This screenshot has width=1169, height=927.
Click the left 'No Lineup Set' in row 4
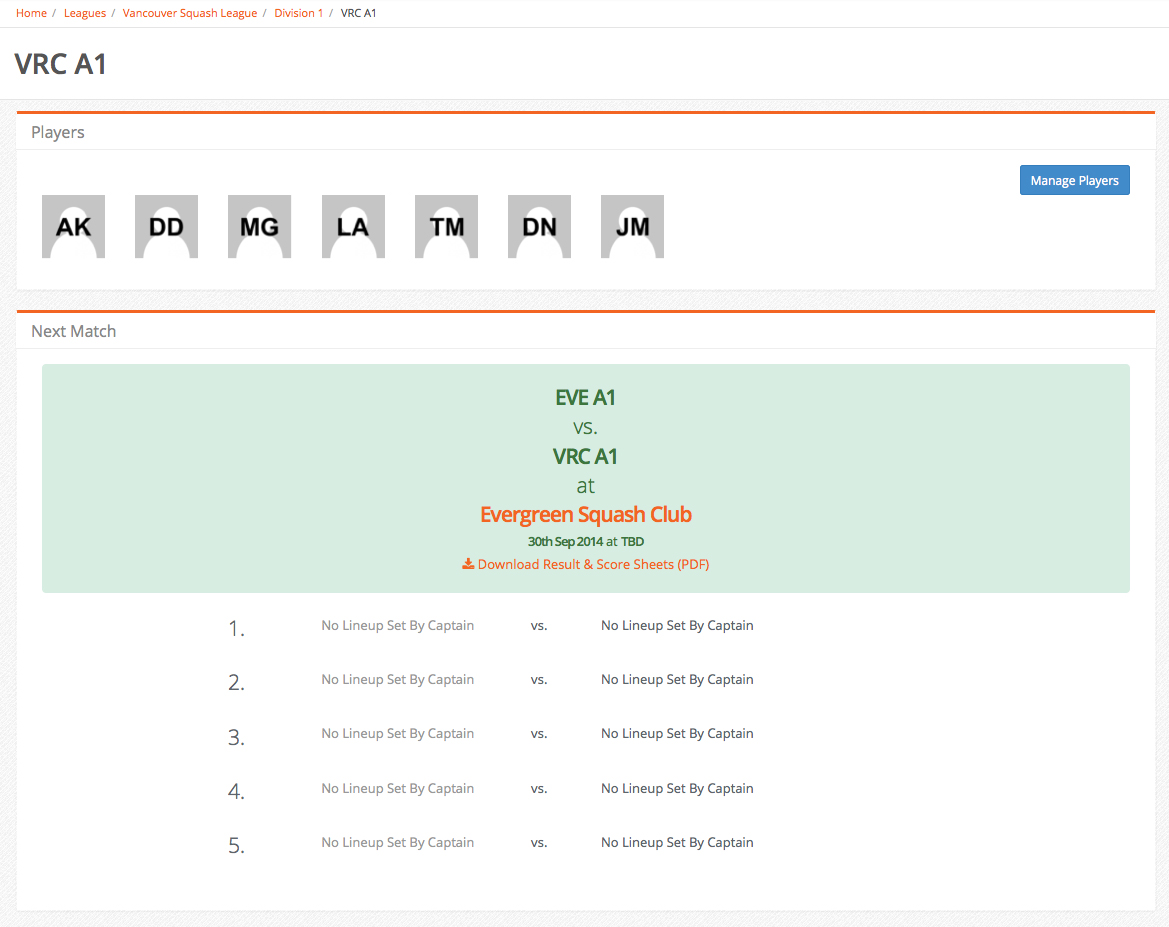click(397, 788)
